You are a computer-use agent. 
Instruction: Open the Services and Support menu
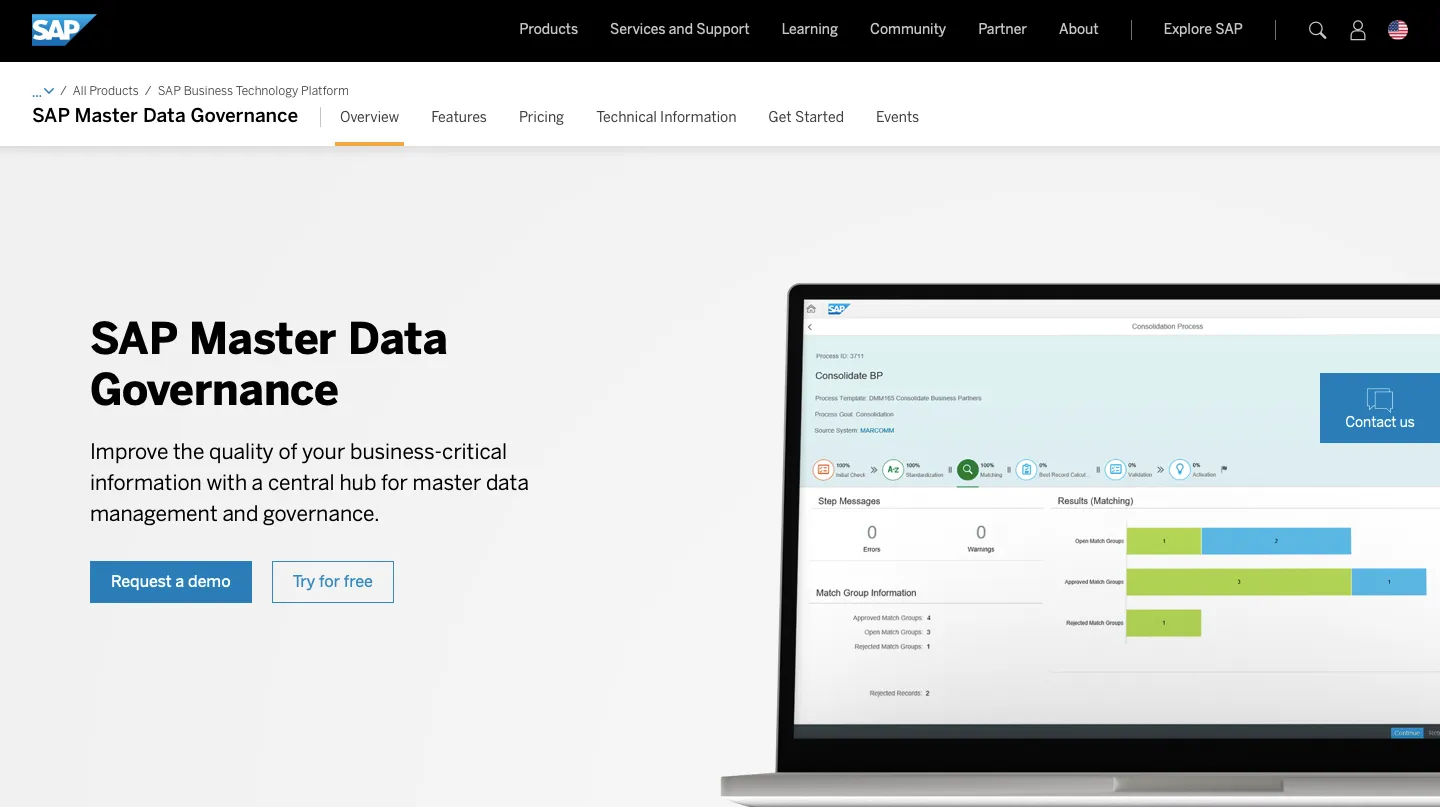point(679,29)
